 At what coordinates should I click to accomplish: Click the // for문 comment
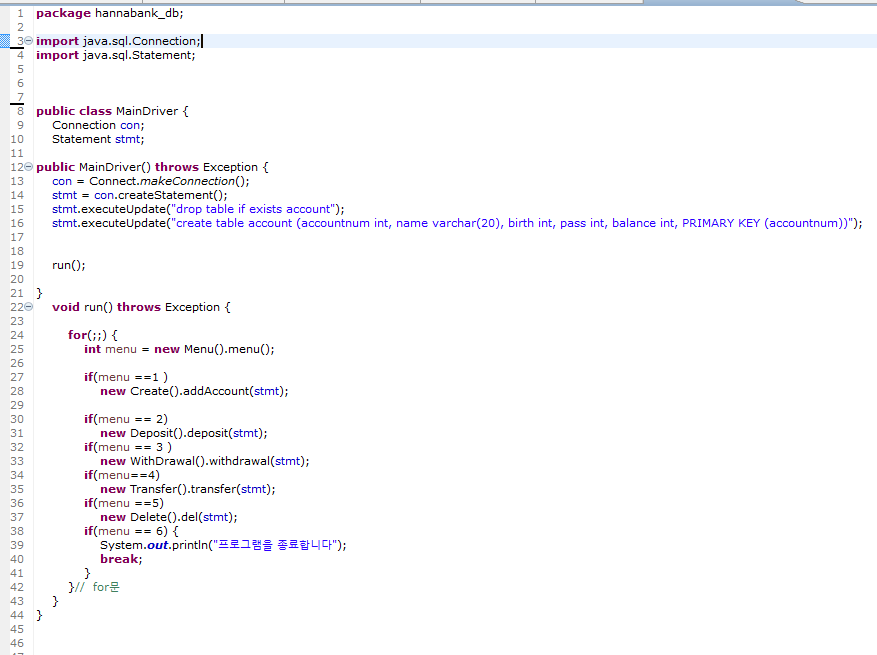point(97,587)
